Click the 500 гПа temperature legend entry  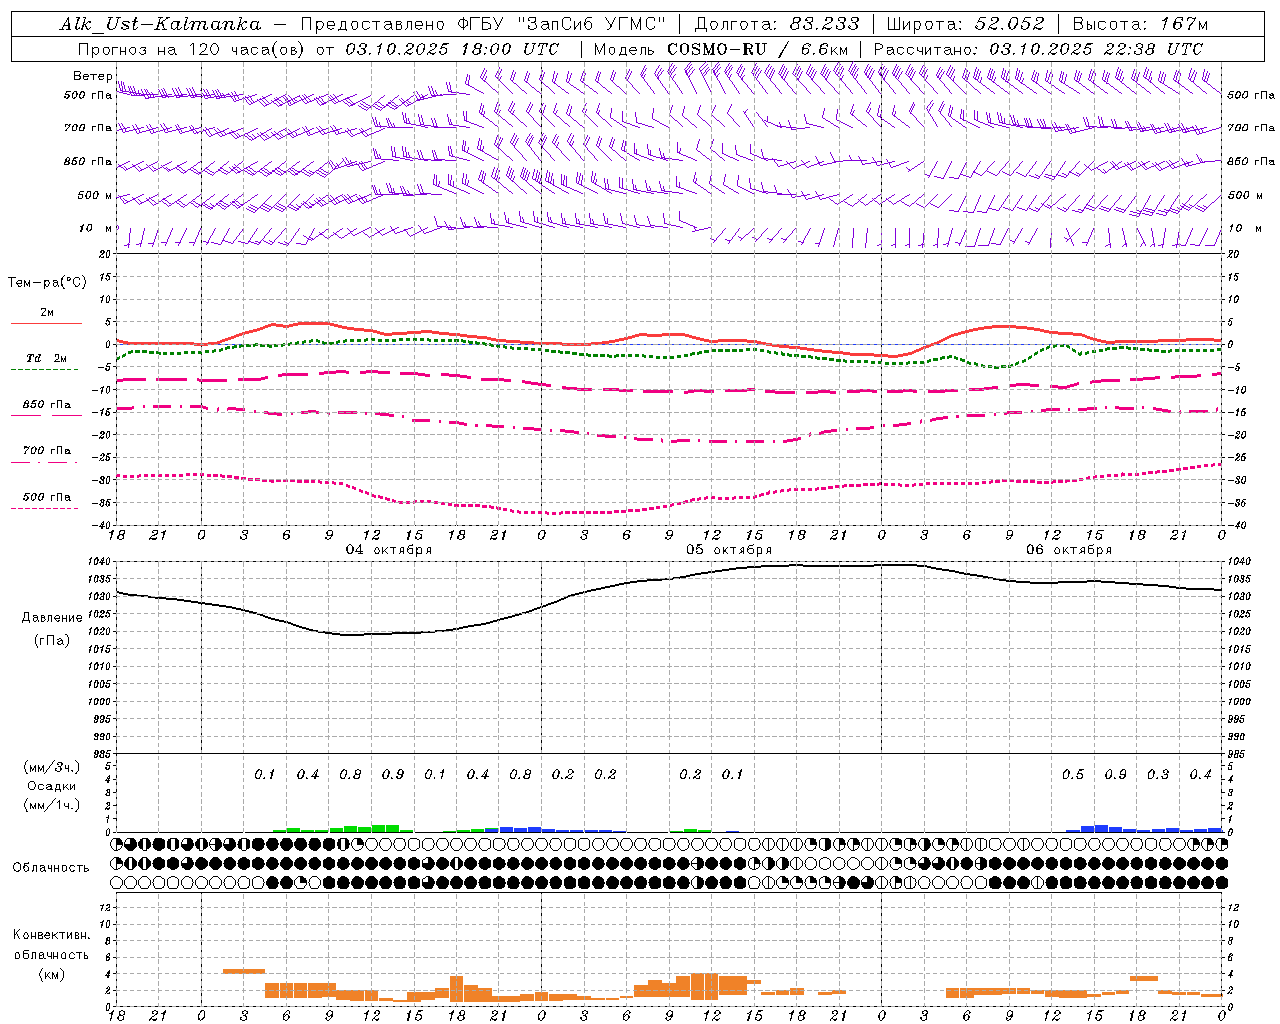pyautogui.click(x=47, y=497)
